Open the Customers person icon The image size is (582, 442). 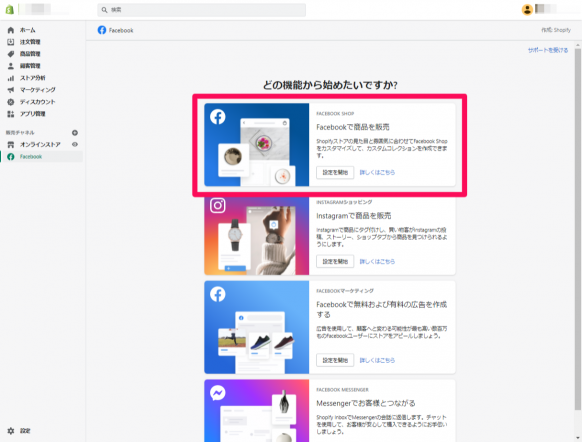click(x=11, y=66)
